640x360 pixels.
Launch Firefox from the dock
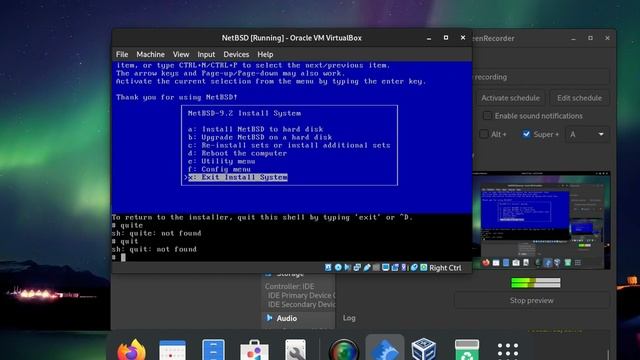[x=131, y=350]
